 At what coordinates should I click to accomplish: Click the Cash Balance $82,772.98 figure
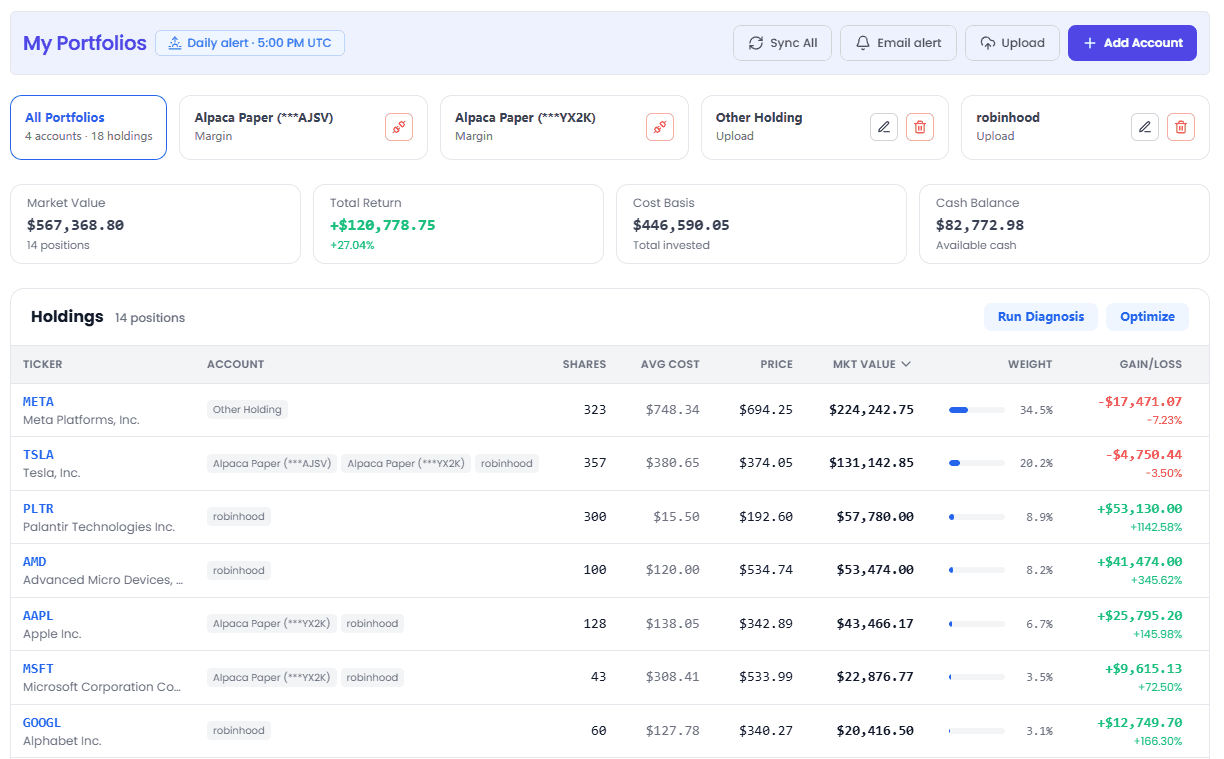click(x=980, y=225)
